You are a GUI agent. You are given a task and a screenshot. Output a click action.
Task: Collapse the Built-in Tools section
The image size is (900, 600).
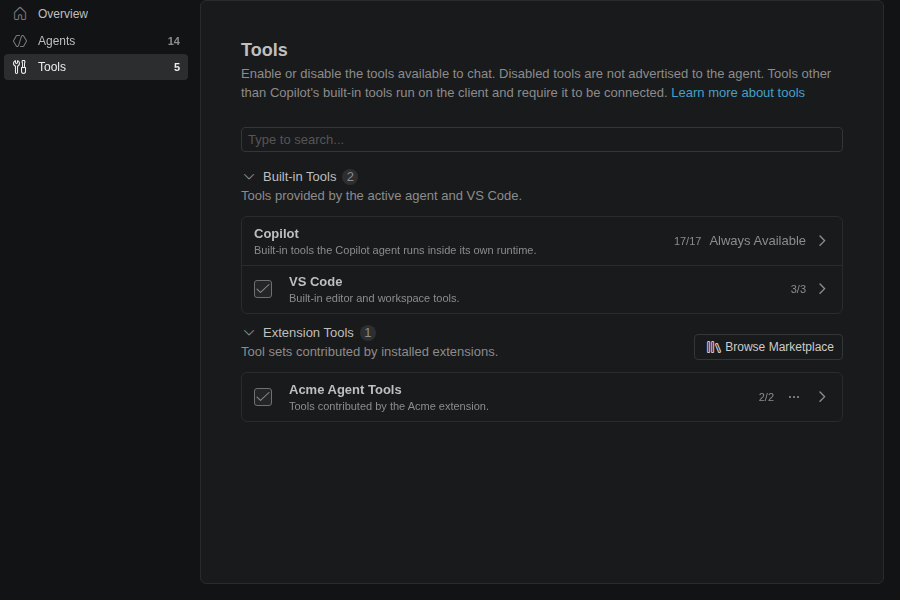(x=249, y=177)
